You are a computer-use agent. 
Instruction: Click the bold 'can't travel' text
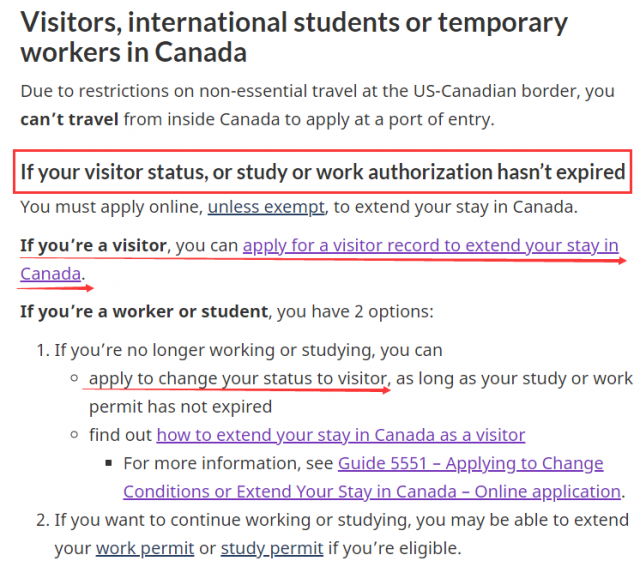[69, 120]
